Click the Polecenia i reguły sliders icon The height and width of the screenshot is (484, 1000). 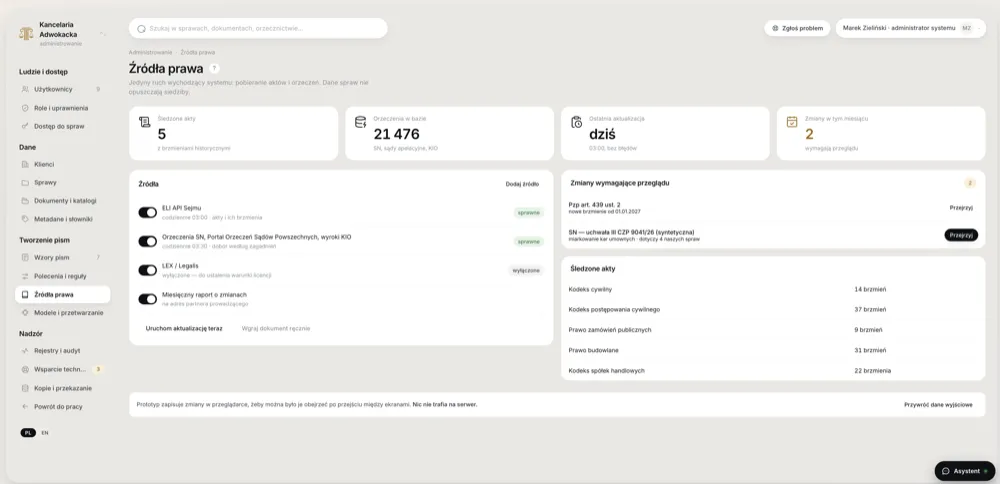coord(26,276)
